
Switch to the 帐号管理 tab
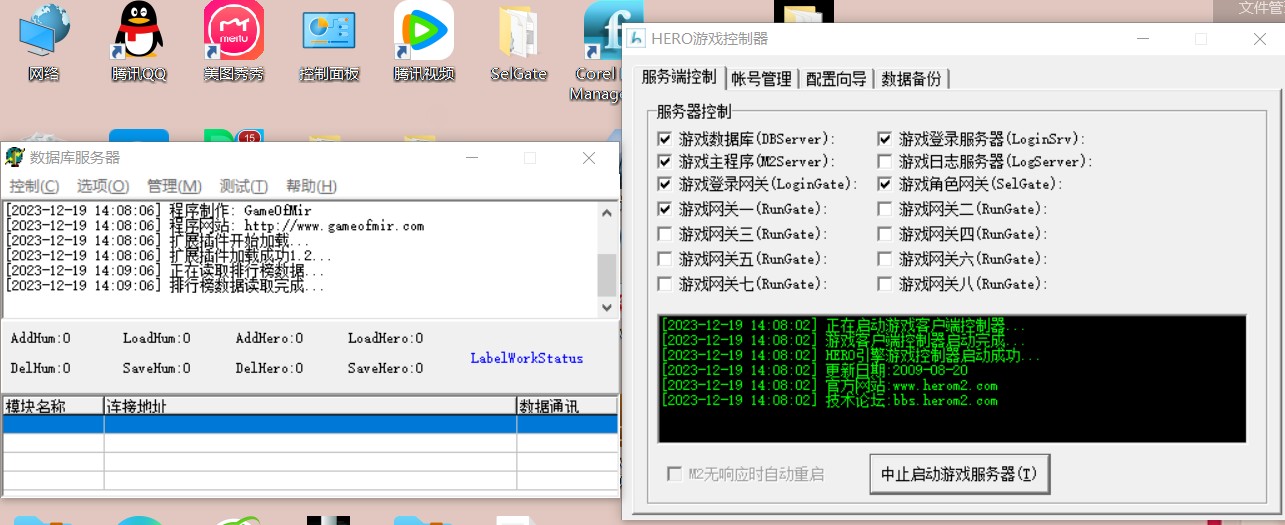761,79
